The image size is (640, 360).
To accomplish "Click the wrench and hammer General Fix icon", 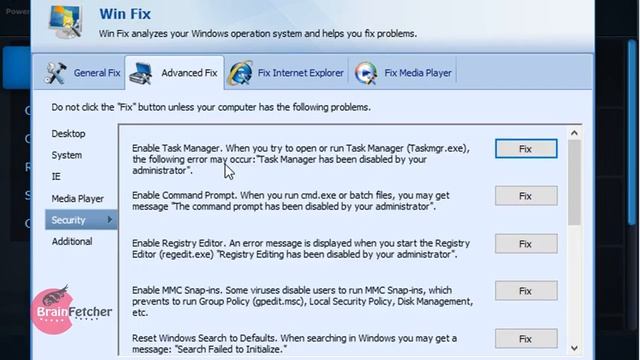I will point(56,73).
